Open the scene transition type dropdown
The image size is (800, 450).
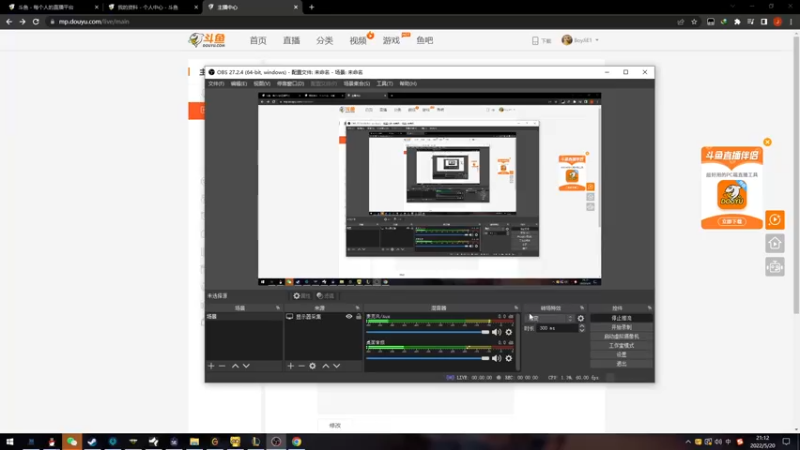click(551, 318)
